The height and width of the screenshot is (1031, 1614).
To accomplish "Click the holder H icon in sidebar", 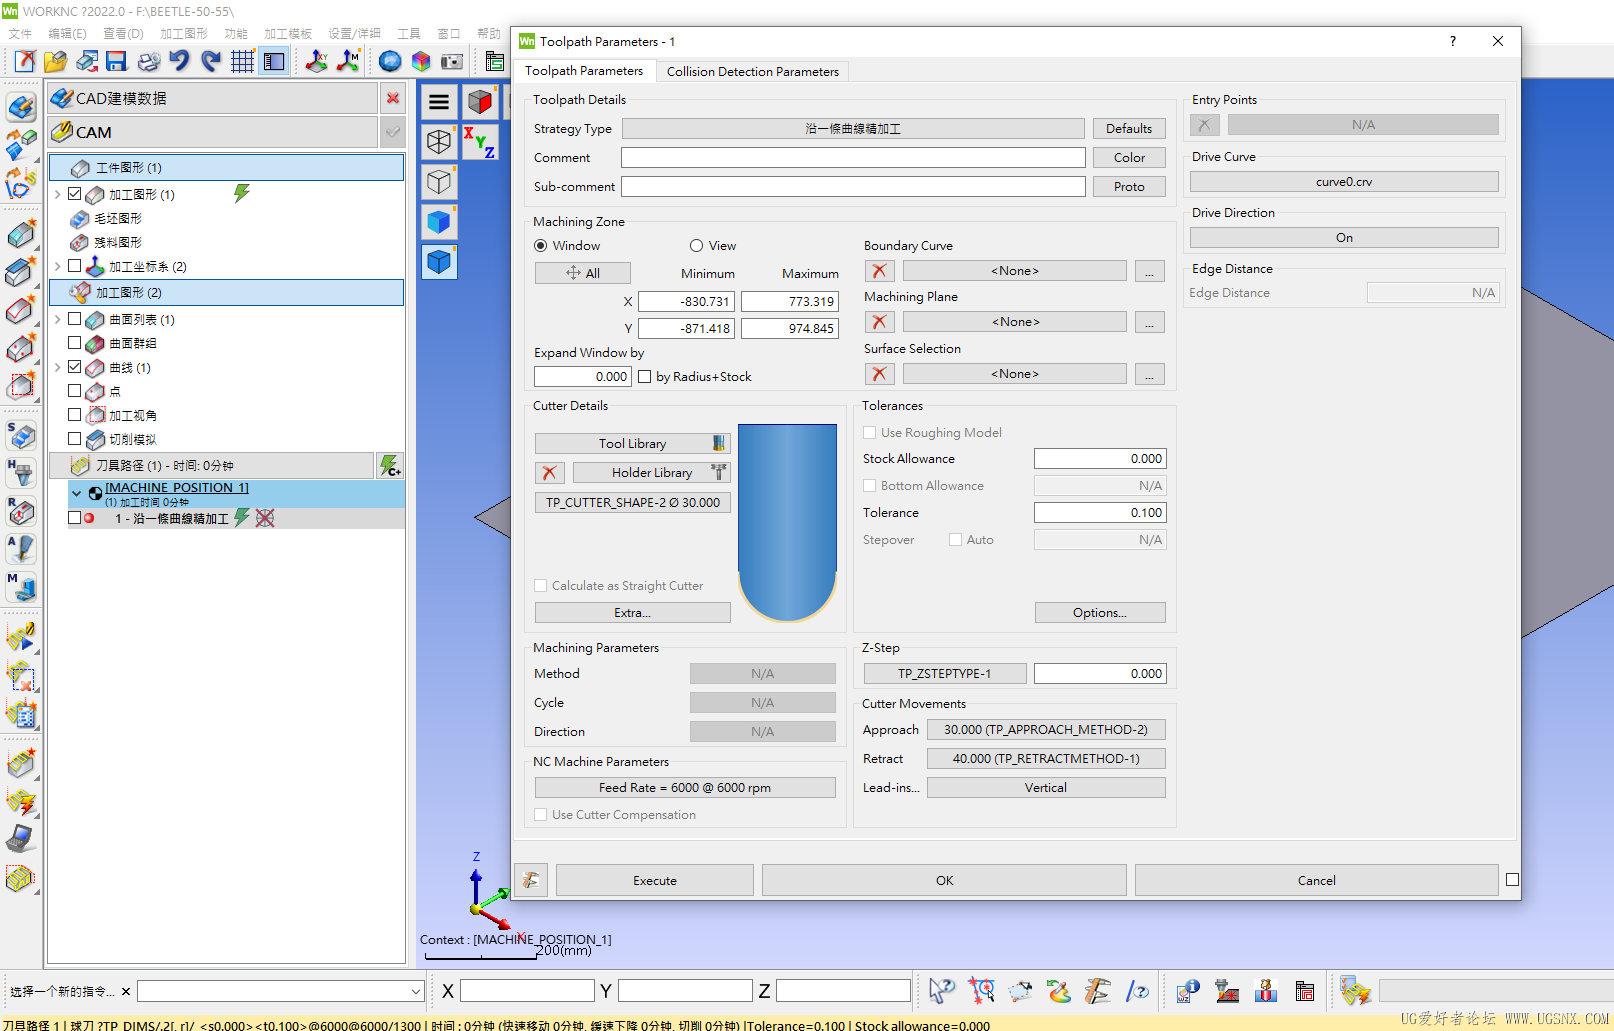I will point(21,472).
